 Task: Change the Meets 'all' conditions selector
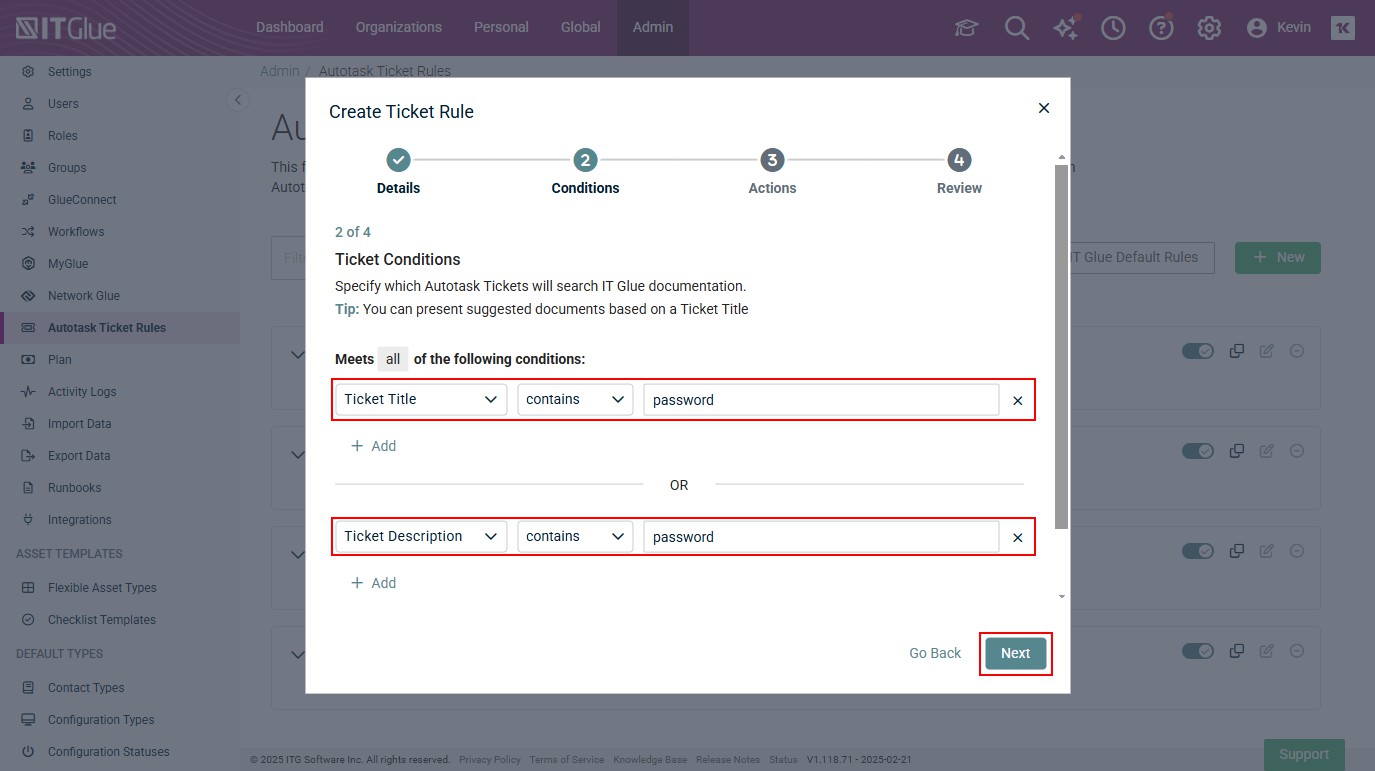pos(393,359)
